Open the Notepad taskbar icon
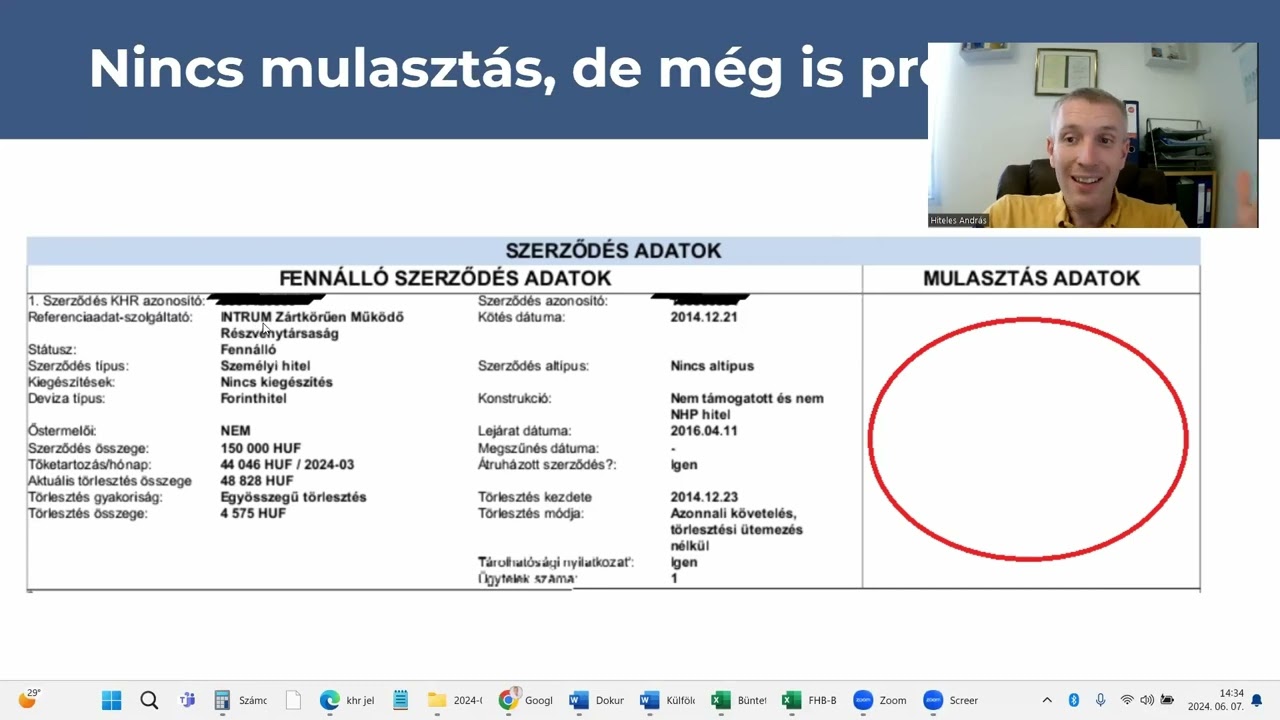The image size is (1280, 720). (x=400, y=700)
